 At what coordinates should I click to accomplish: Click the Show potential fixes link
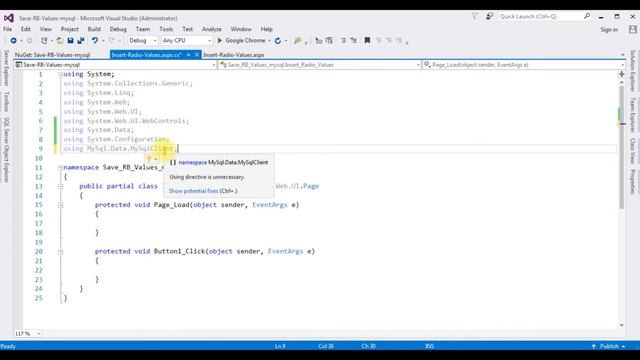[x=193, y=191]
